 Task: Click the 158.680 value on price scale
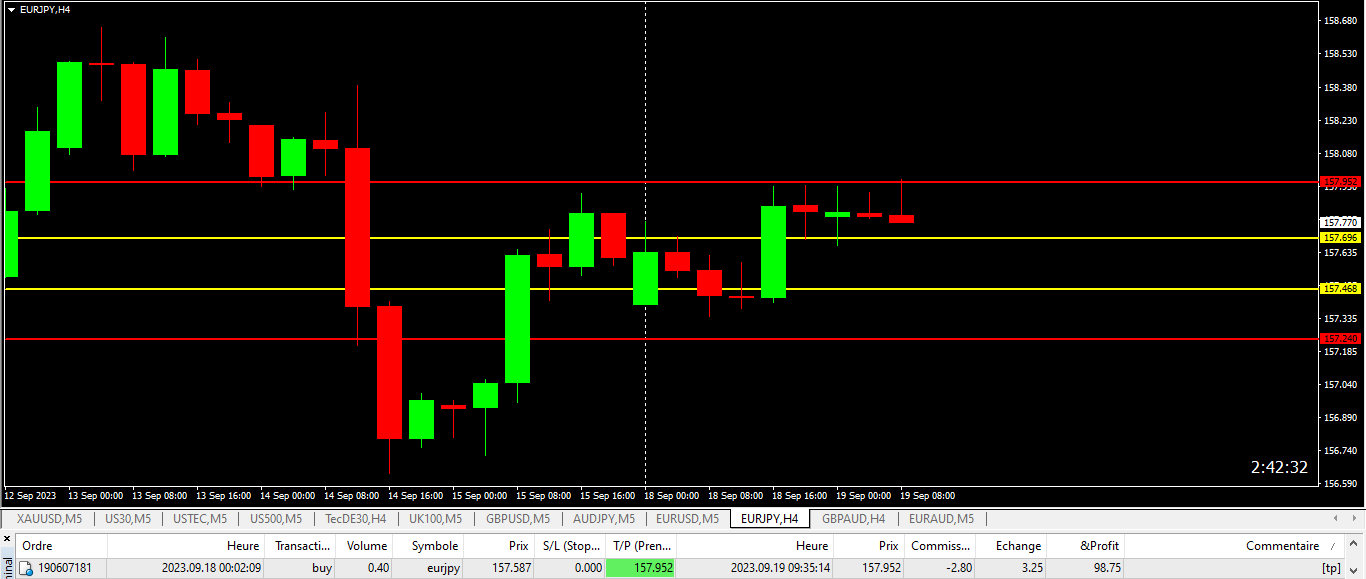1340,20
